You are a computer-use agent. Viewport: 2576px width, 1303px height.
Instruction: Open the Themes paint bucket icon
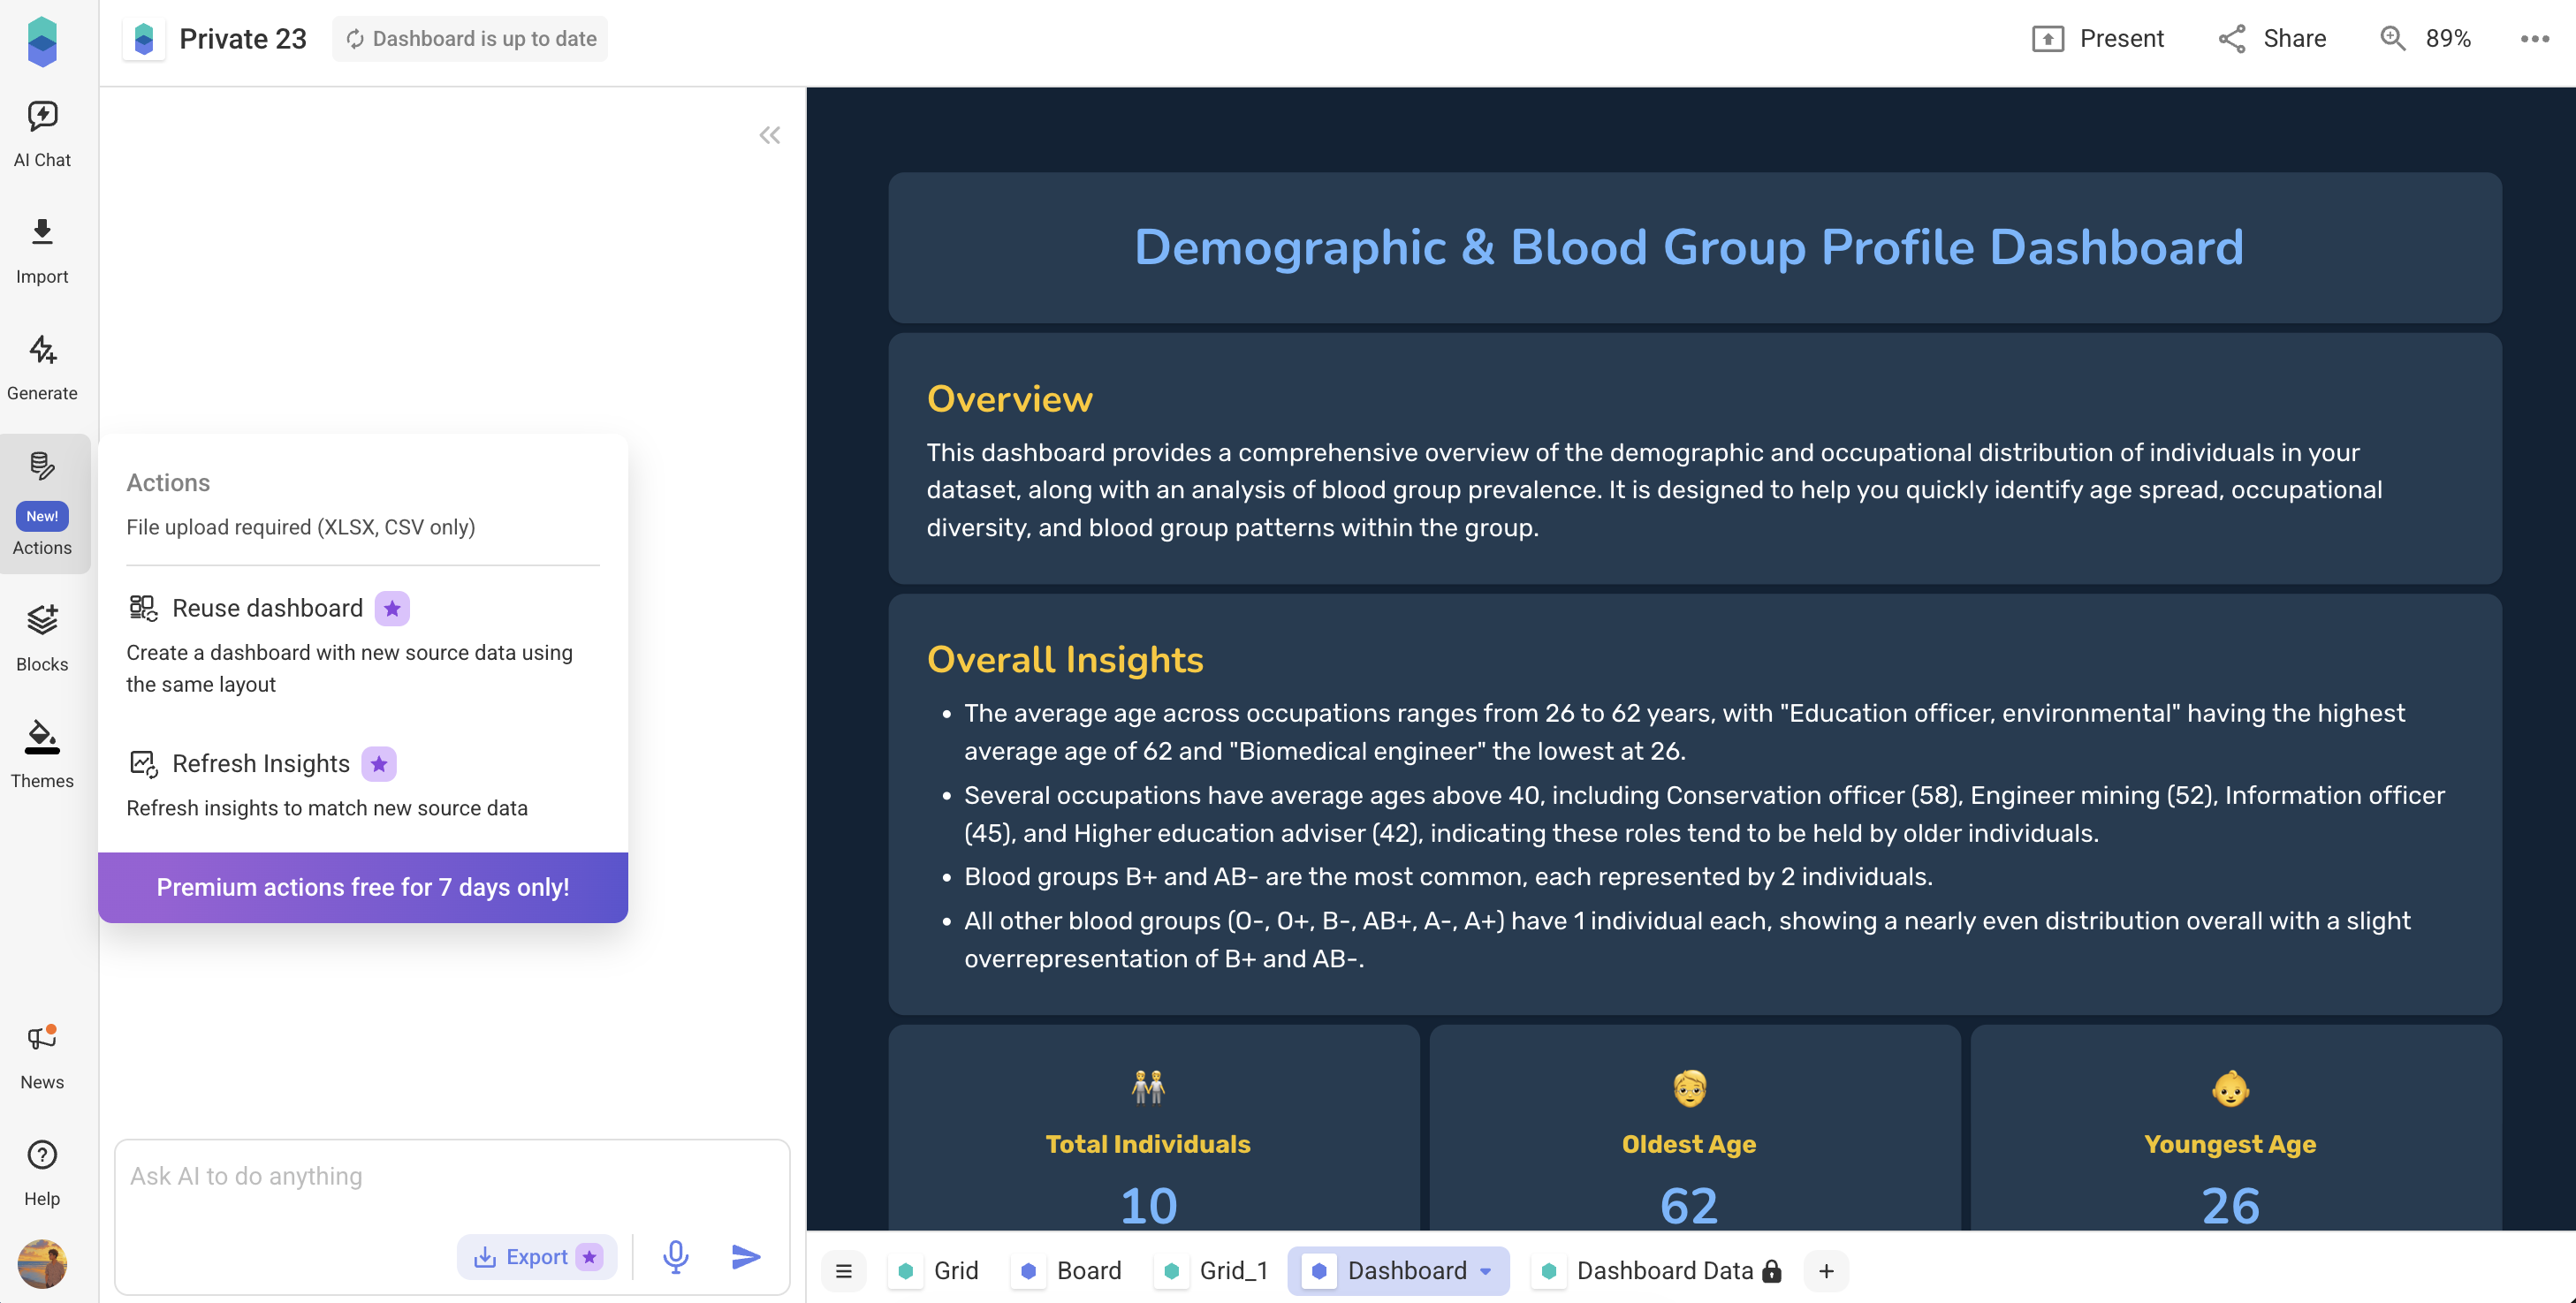coord(42,737)
